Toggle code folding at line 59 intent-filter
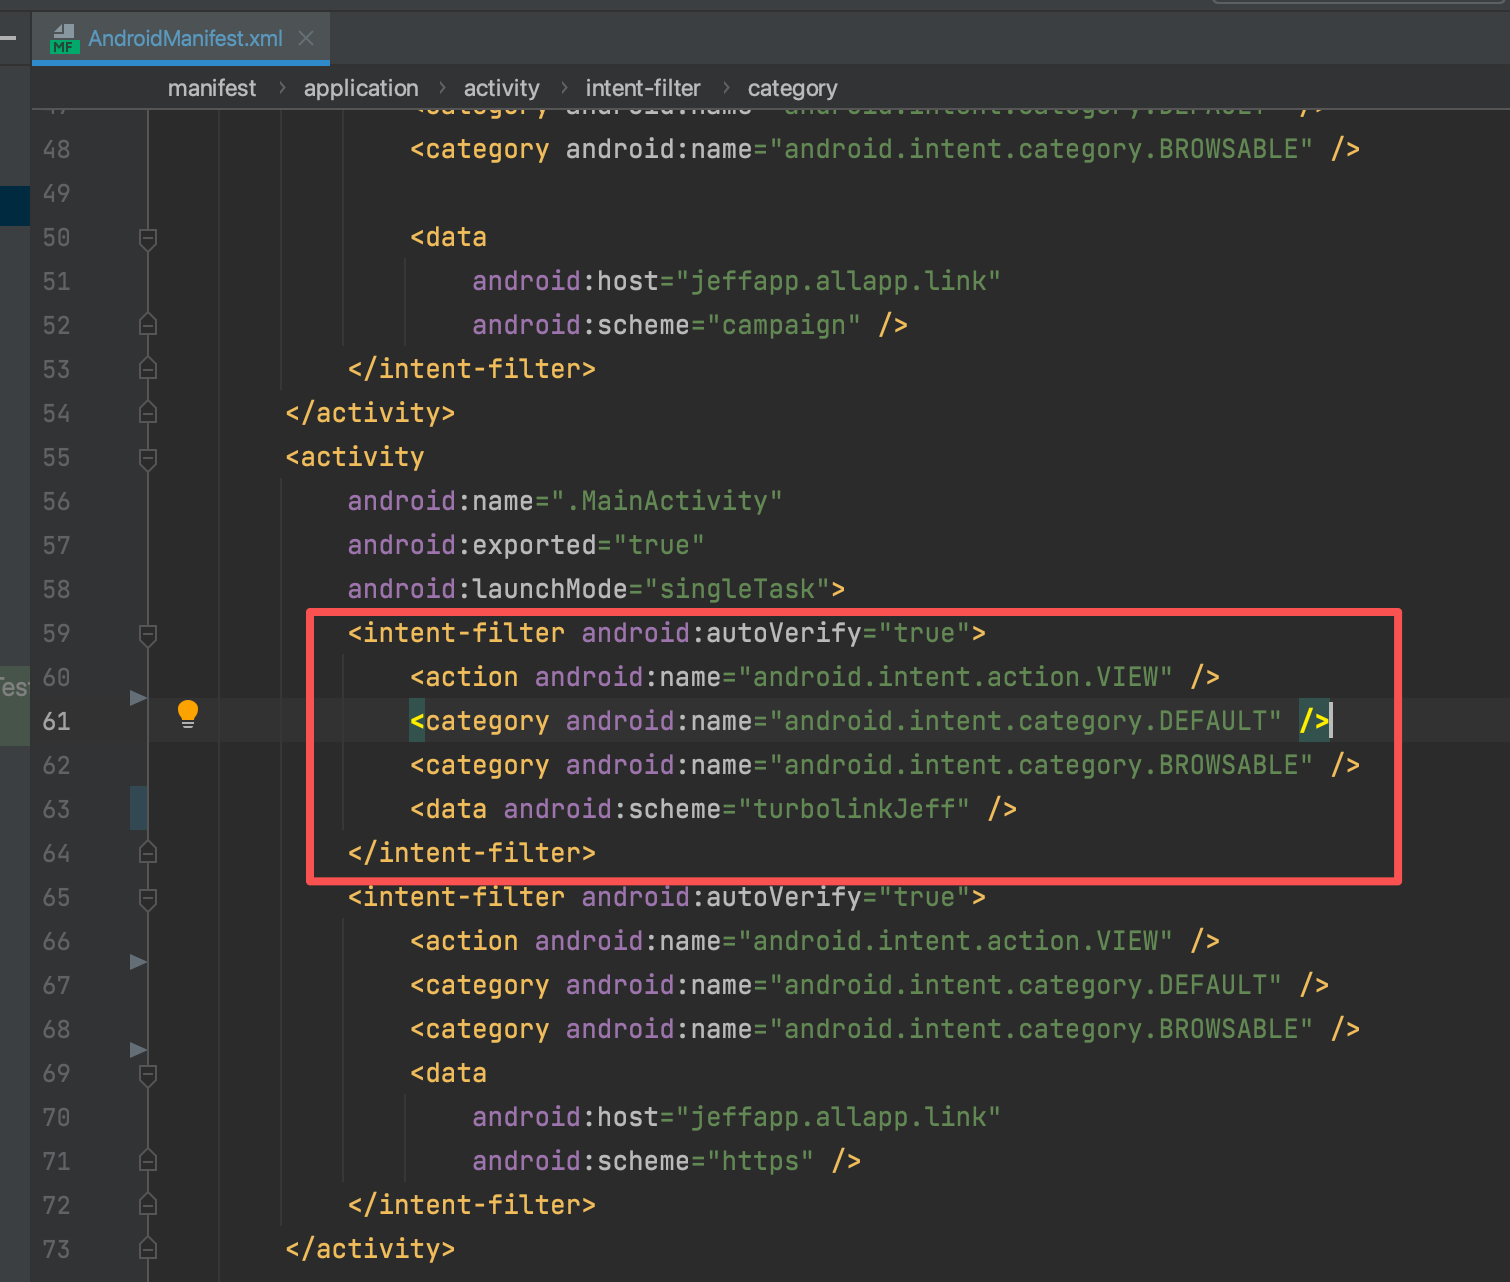The width and height of the screenshot is (1510, 1282). click(x=148, y=634)
